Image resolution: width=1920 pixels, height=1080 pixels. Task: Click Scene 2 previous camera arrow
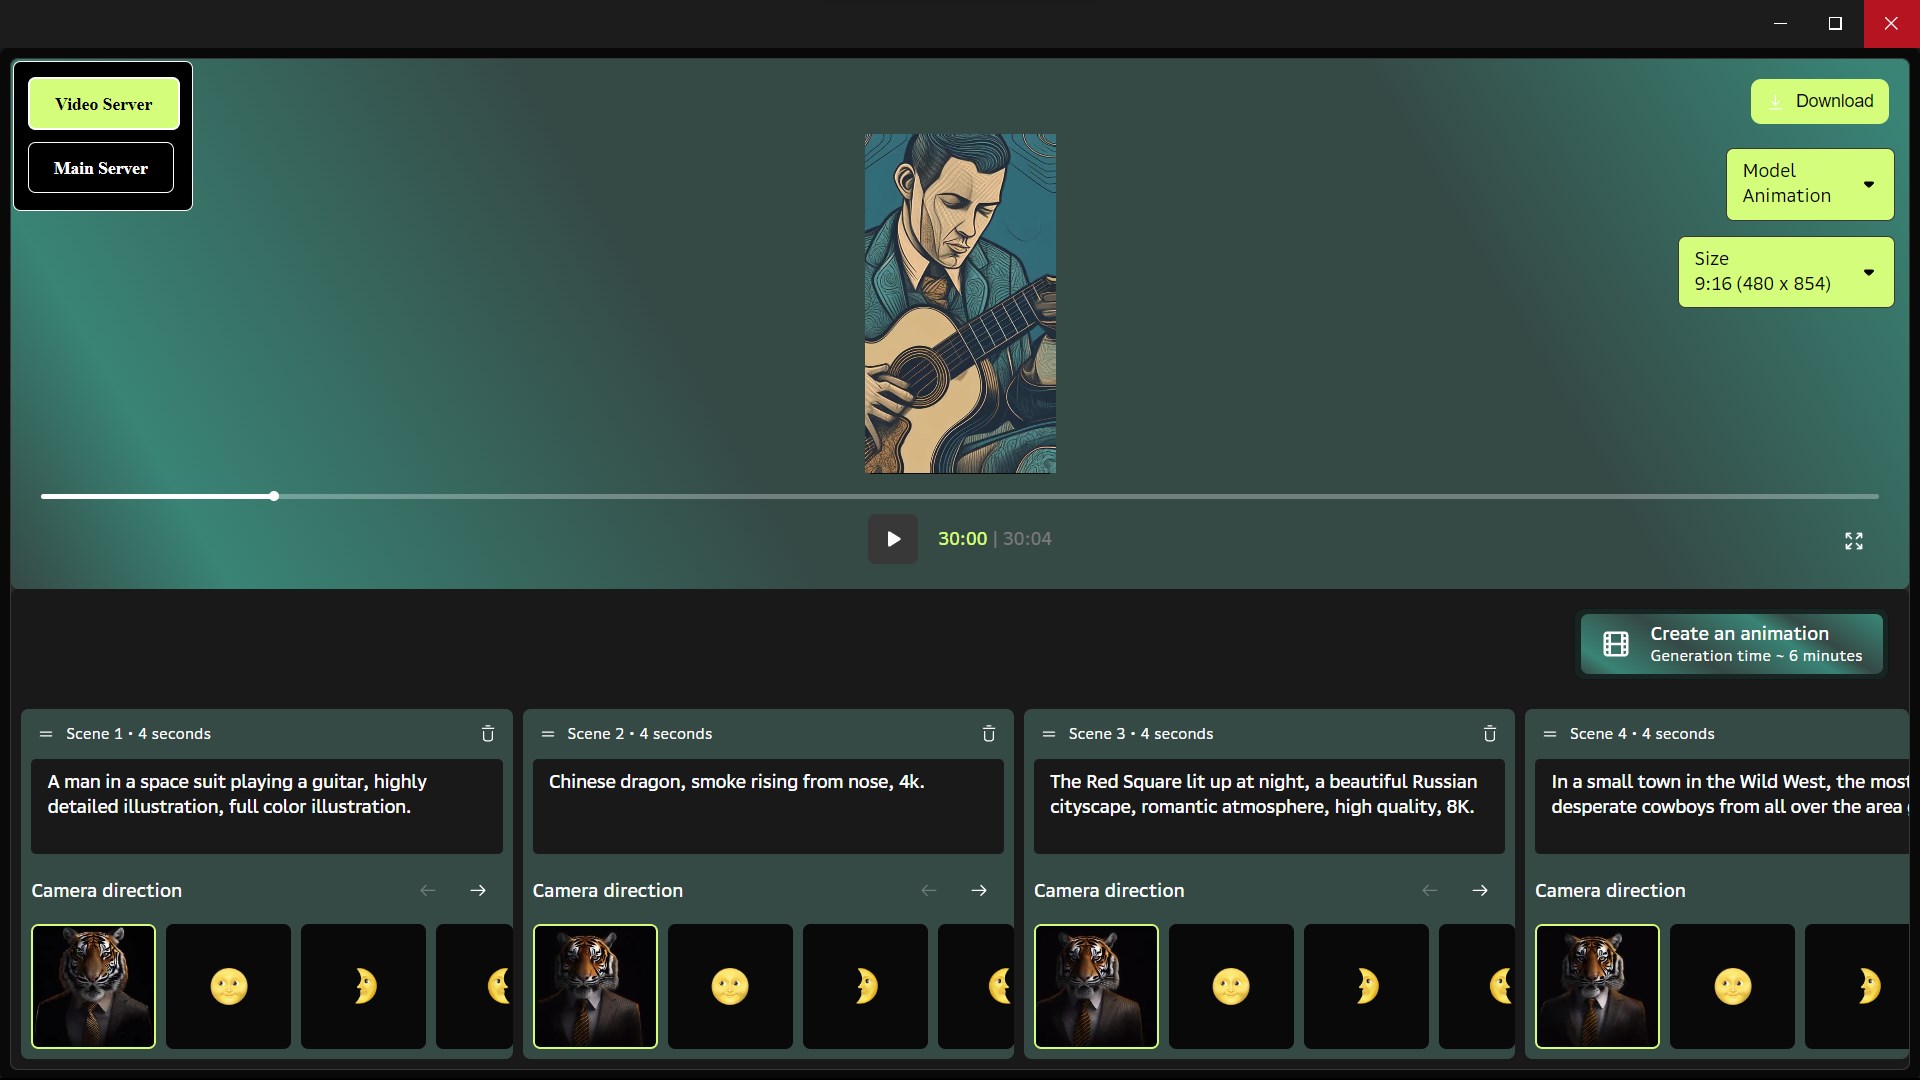click(929, 890)
